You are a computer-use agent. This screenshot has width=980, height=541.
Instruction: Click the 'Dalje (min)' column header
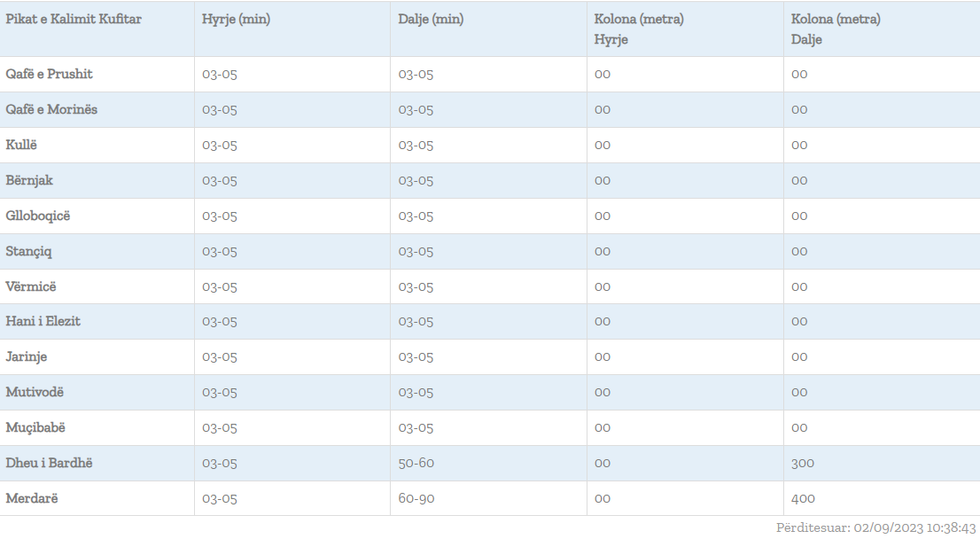click(431, 19)
